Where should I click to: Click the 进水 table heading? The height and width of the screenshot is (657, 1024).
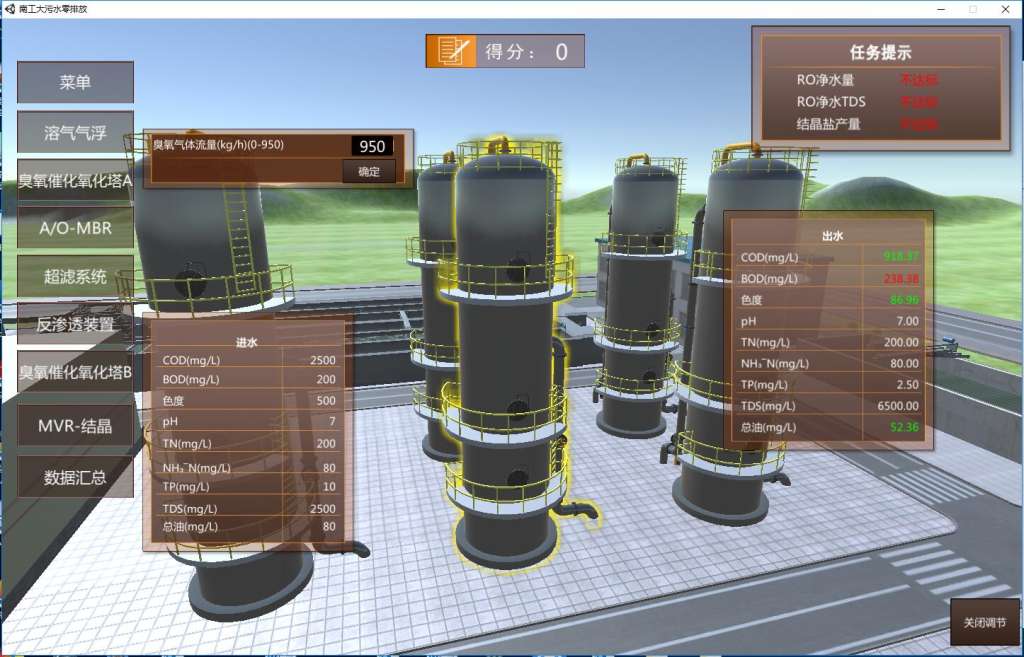pos(247,342)
